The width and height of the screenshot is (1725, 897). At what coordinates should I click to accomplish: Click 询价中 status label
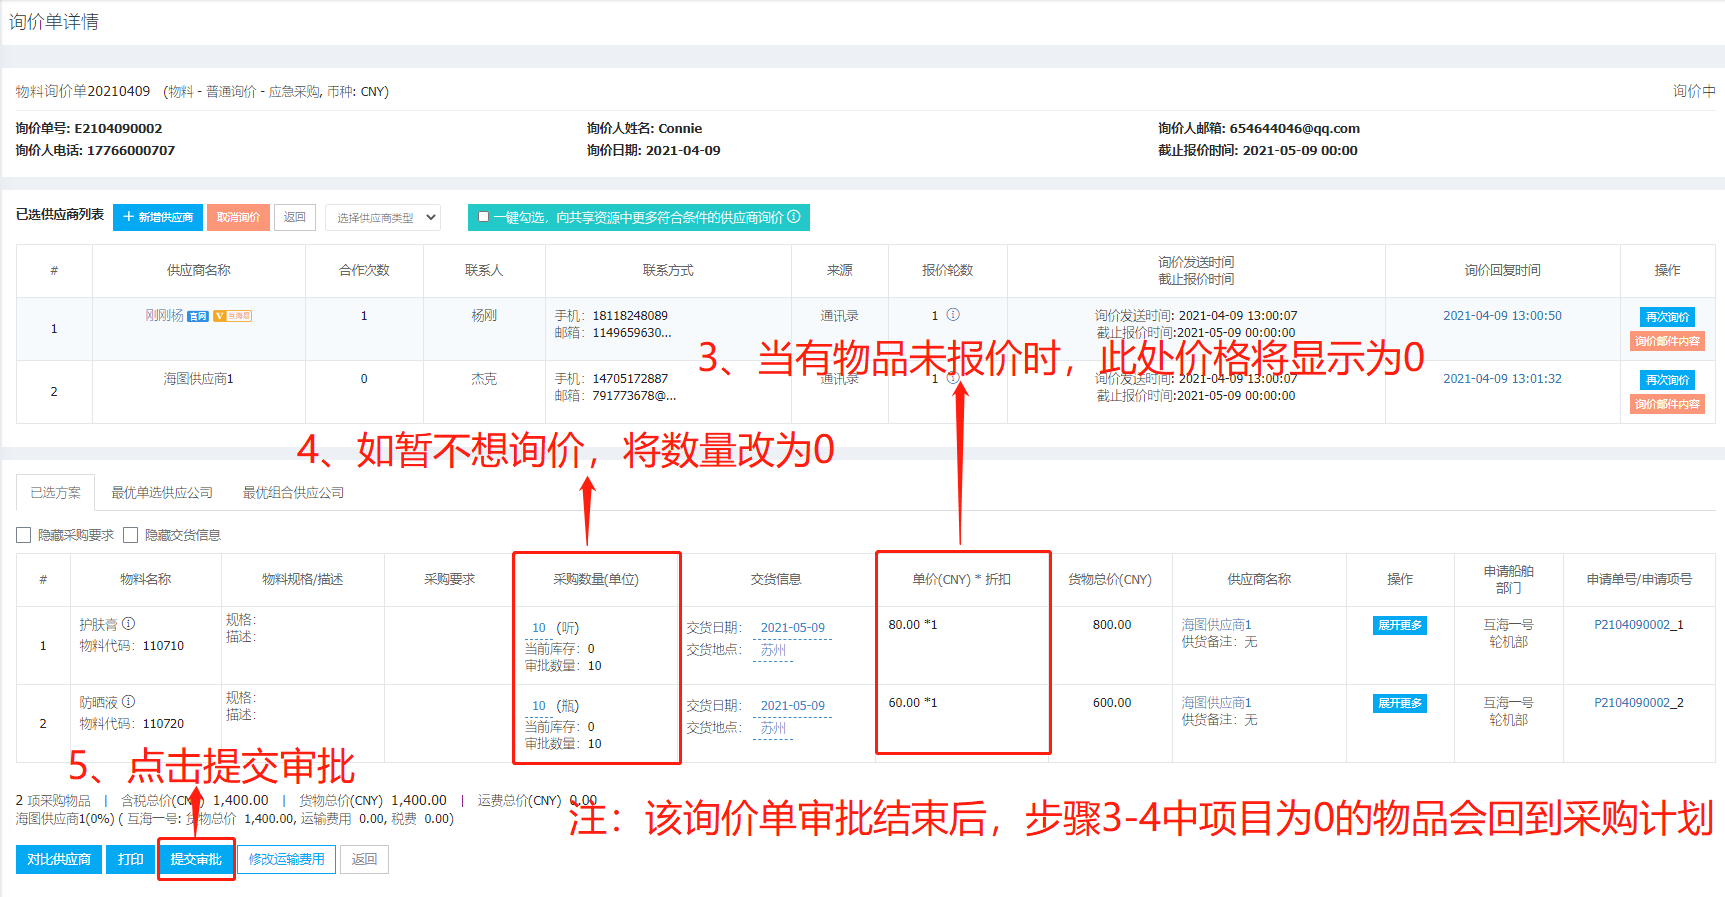(1694, 91)
